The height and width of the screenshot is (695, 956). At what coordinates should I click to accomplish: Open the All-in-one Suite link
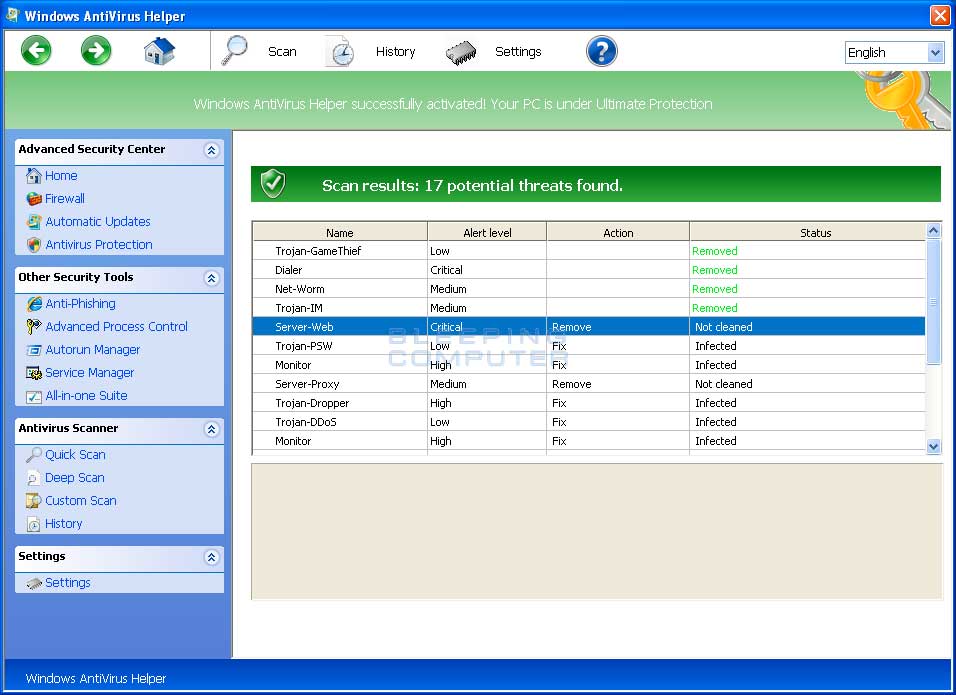coord(87,396)
